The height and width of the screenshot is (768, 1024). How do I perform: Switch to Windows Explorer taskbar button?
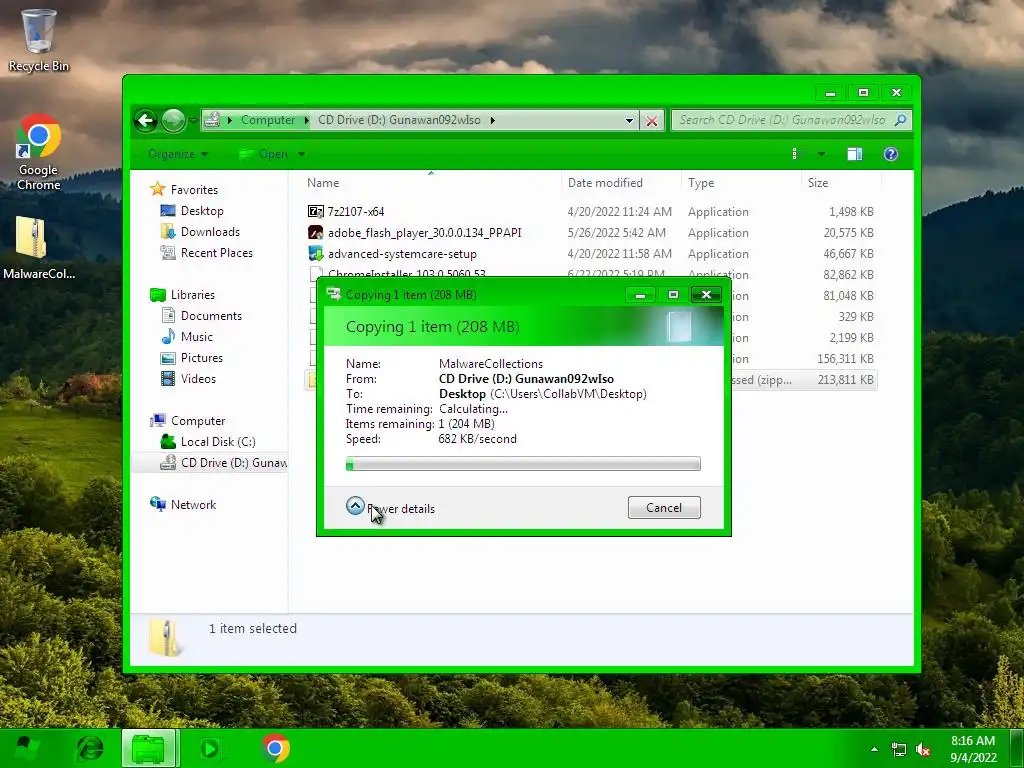pos(148,748)
